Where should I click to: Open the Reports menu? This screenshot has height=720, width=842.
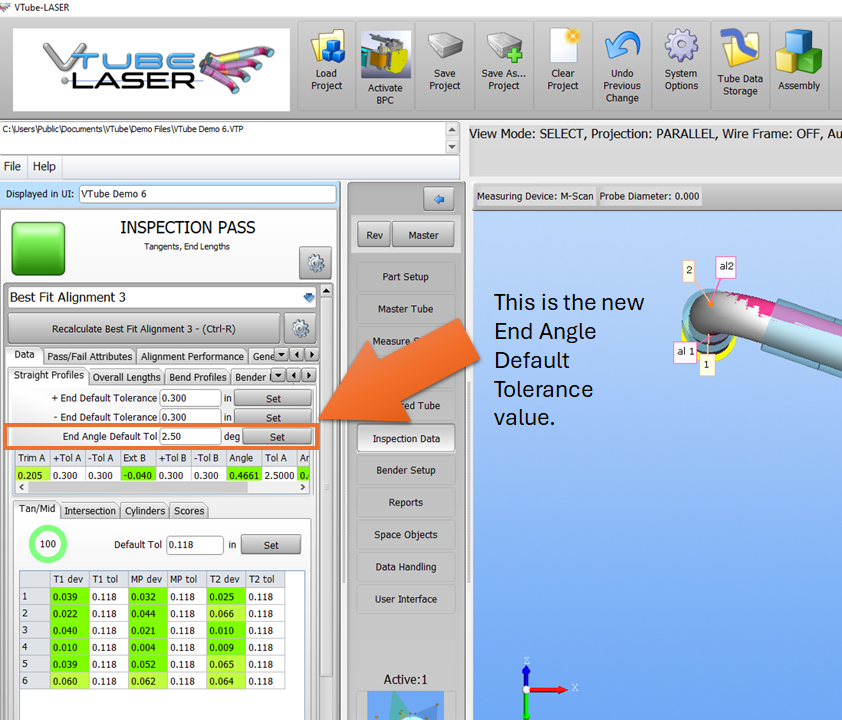click(x=405, y=503)
